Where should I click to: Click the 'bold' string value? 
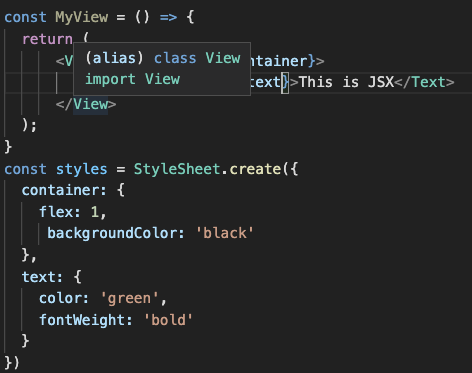point(168,320)
